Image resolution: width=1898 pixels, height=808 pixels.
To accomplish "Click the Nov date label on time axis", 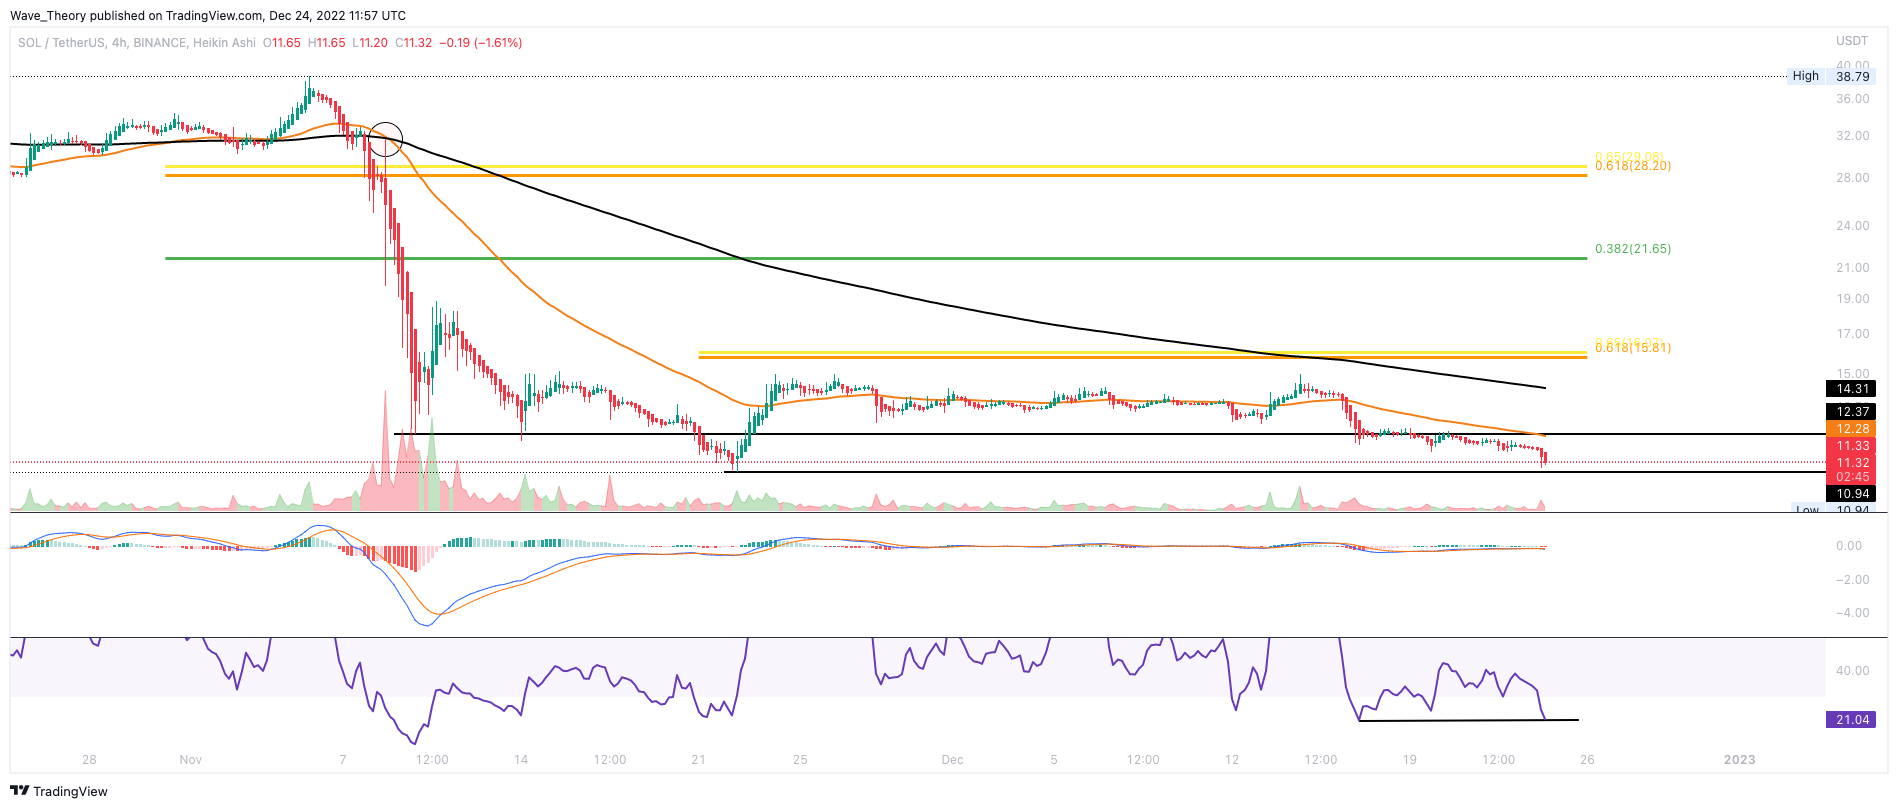I will pyautogui.click(x=191, y=760).
